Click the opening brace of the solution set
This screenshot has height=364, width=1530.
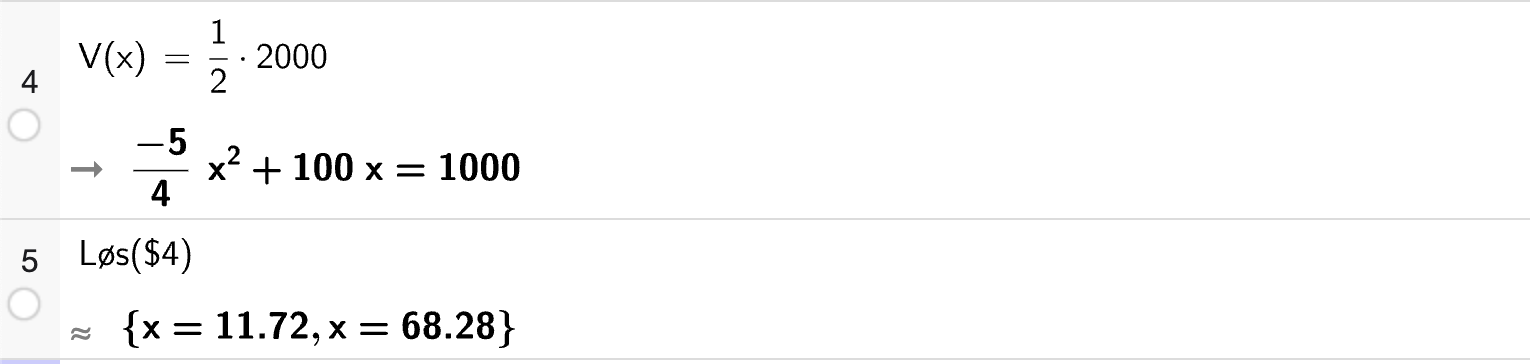(130, 327)
